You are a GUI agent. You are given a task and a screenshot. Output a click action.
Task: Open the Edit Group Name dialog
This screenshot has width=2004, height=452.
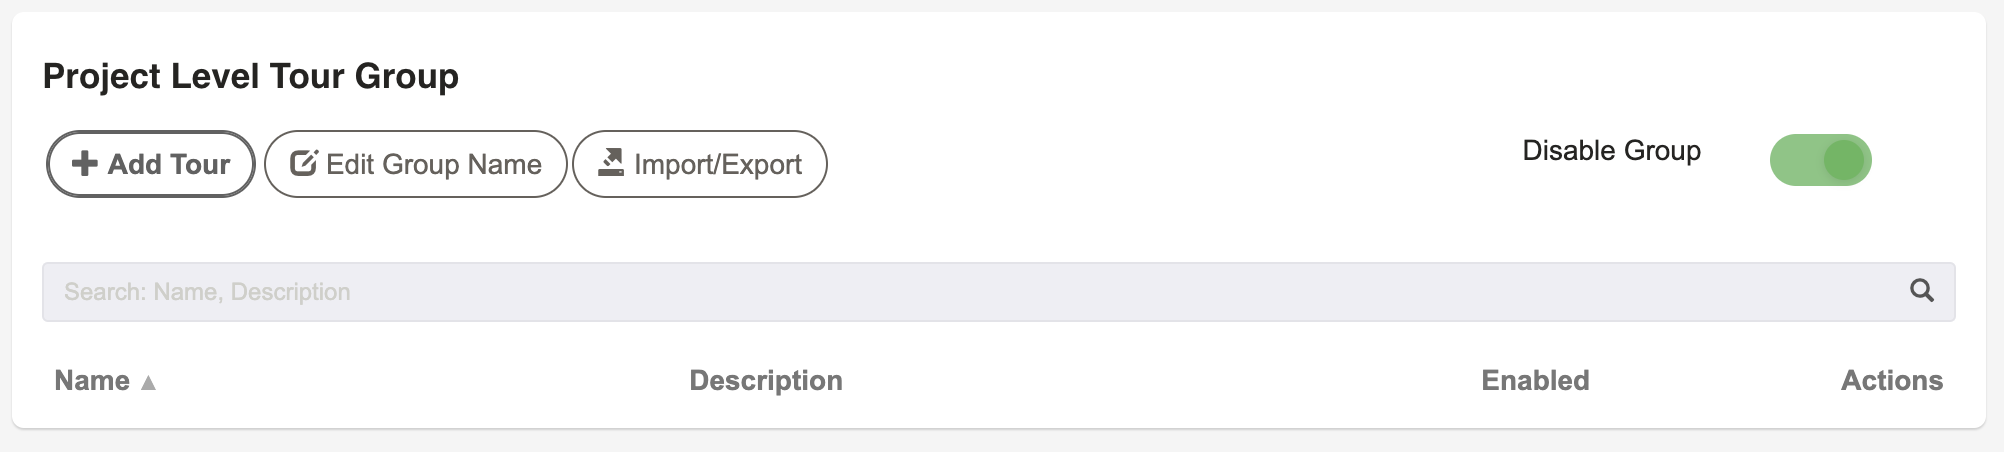[x=416, y=164]
